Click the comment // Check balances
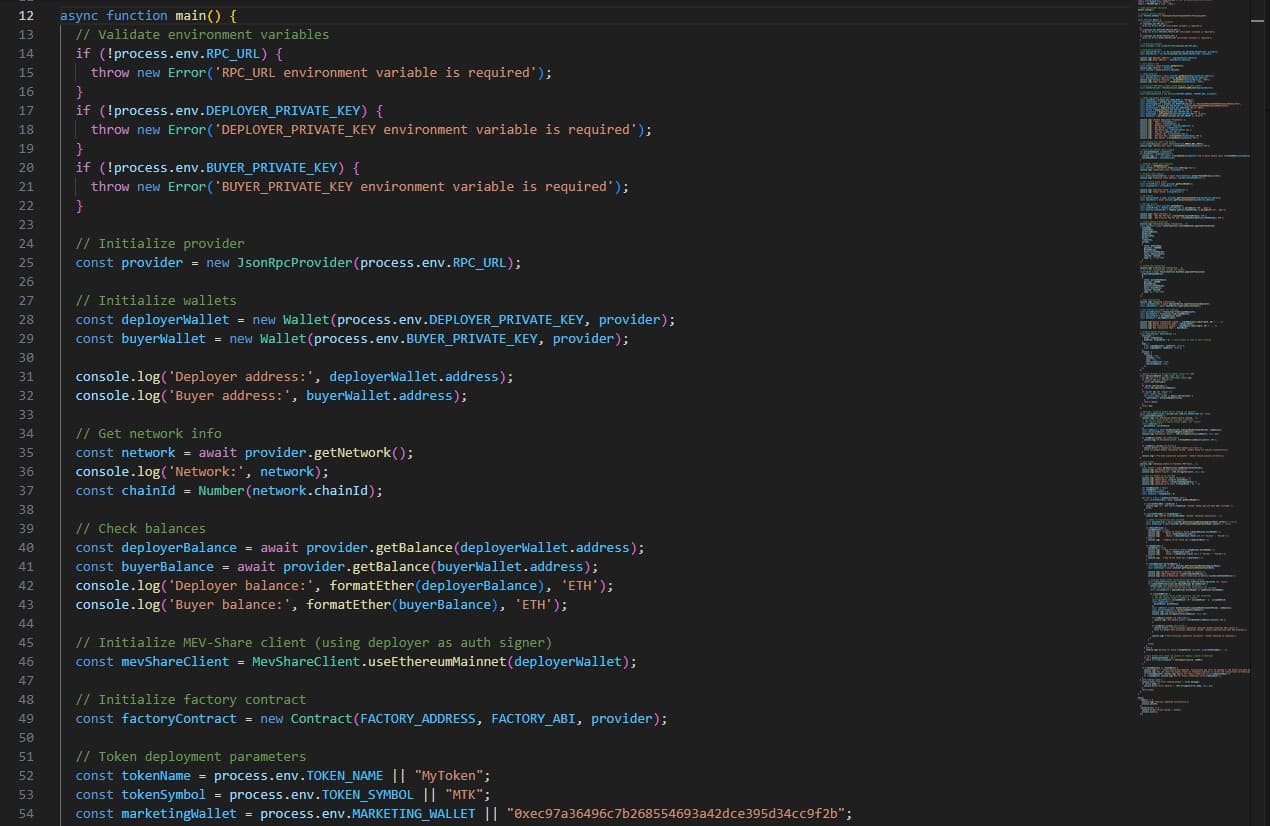The width and height of the screenshot is (1270, 826). point(141,528)
